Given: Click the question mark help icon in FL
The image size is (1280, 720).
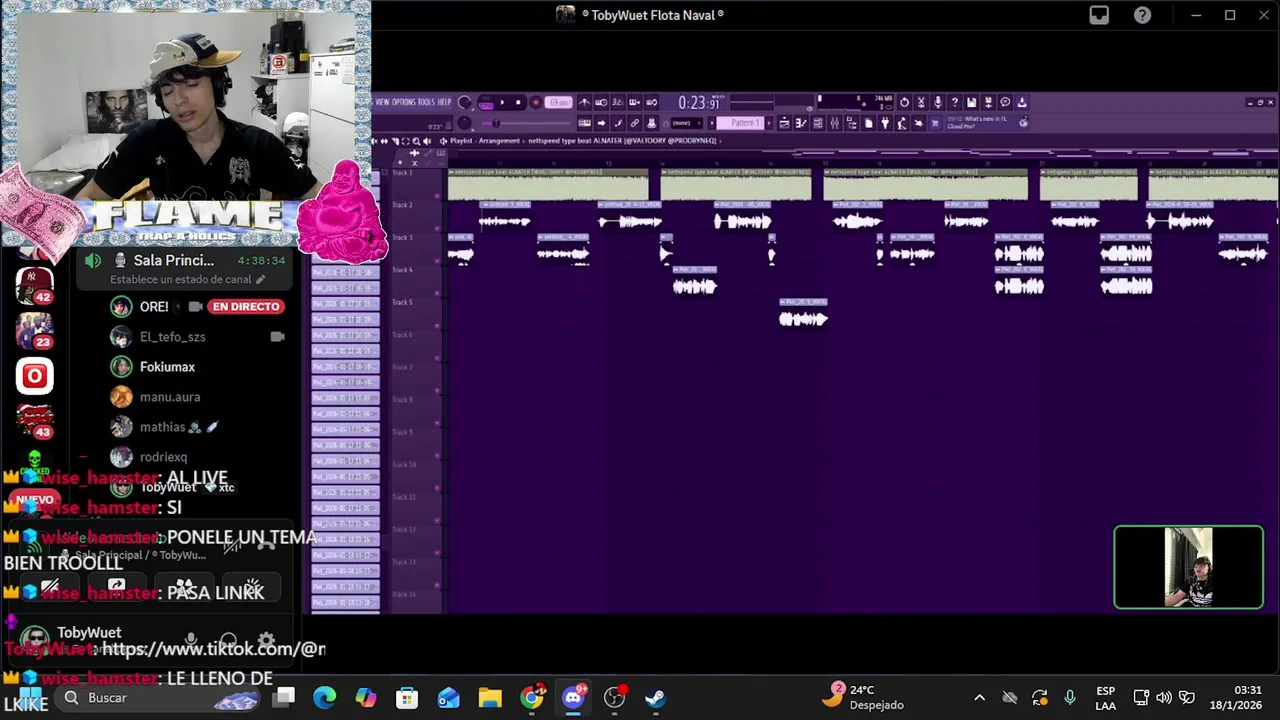Looking at the screenshot, I should (x=955, y=102).
